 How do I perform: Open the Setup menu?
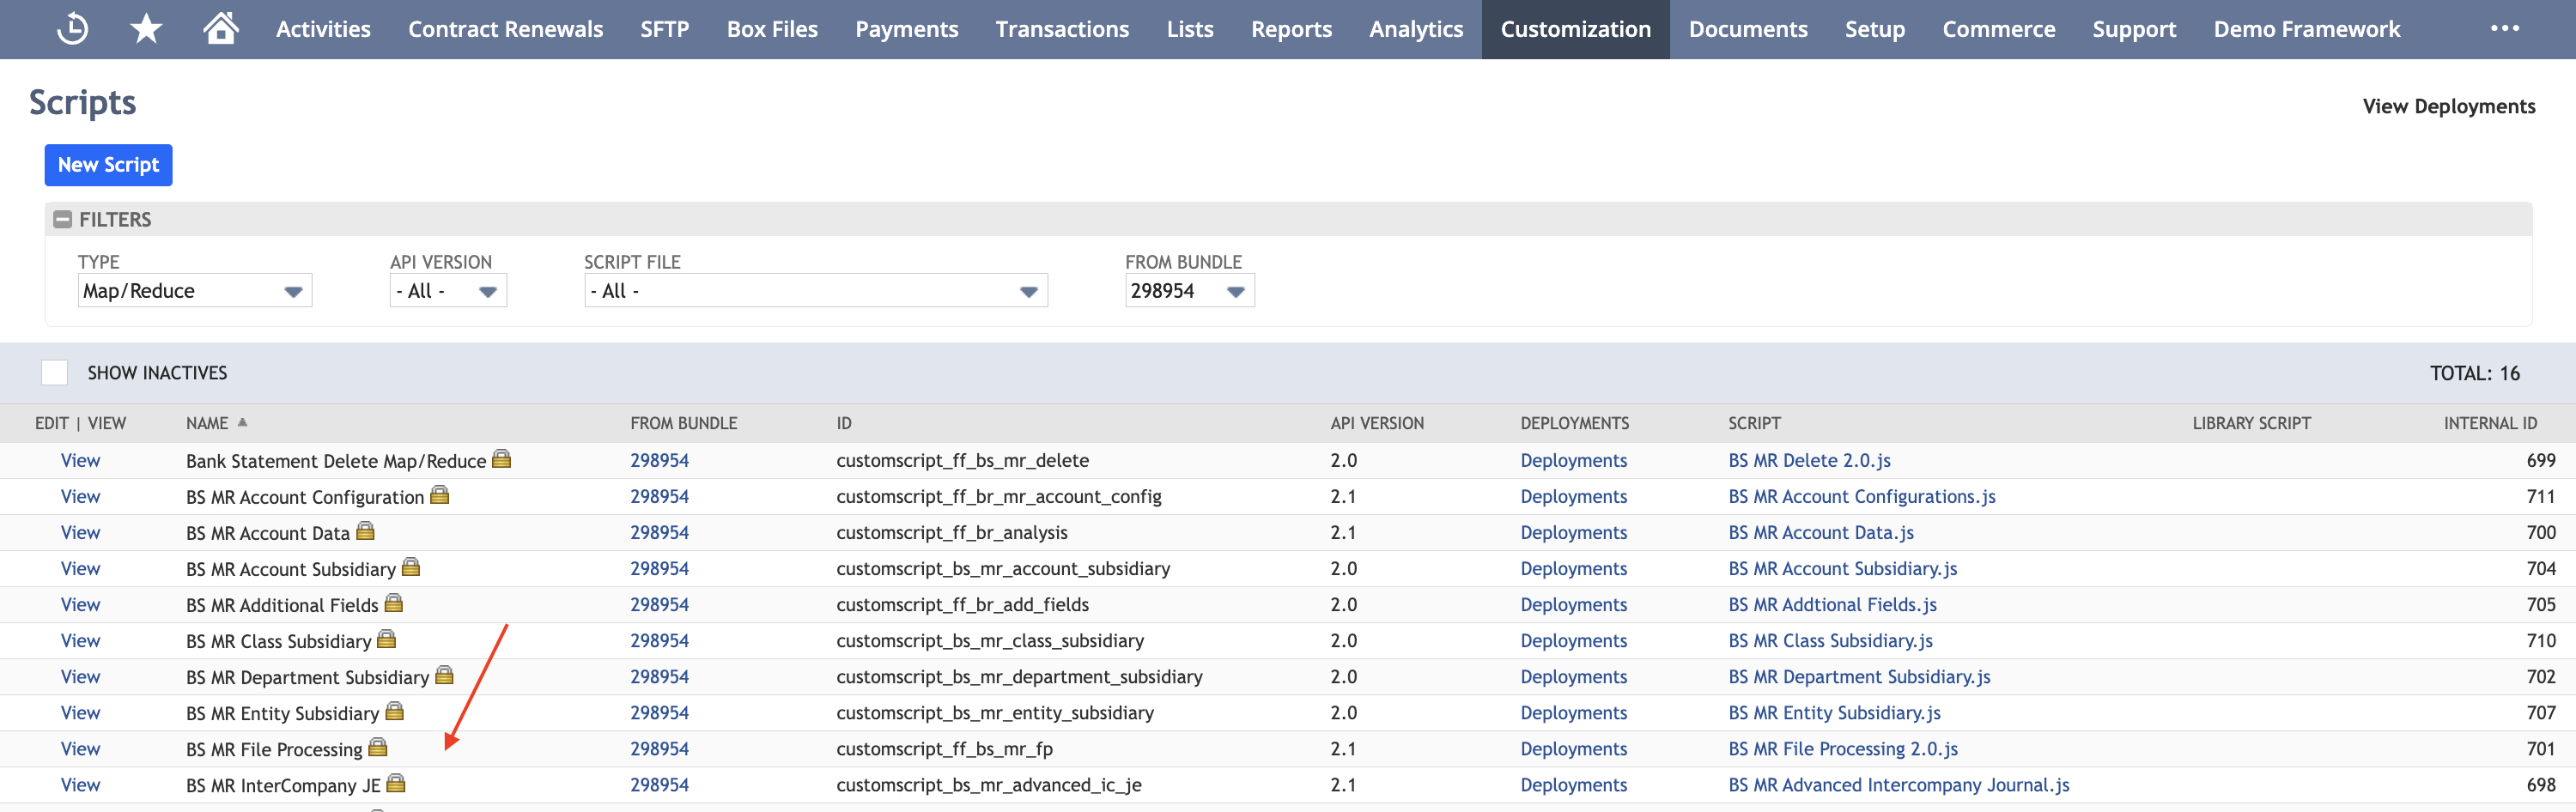(1875, 29)
